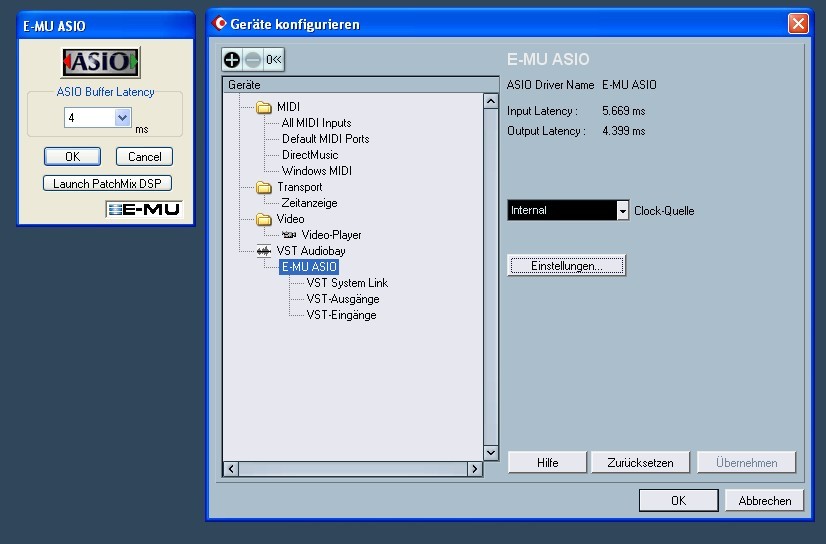Select DirectMusic in the device tree
Image resolution: width=826 pixels, height=544 pixels.
(310, 155)
